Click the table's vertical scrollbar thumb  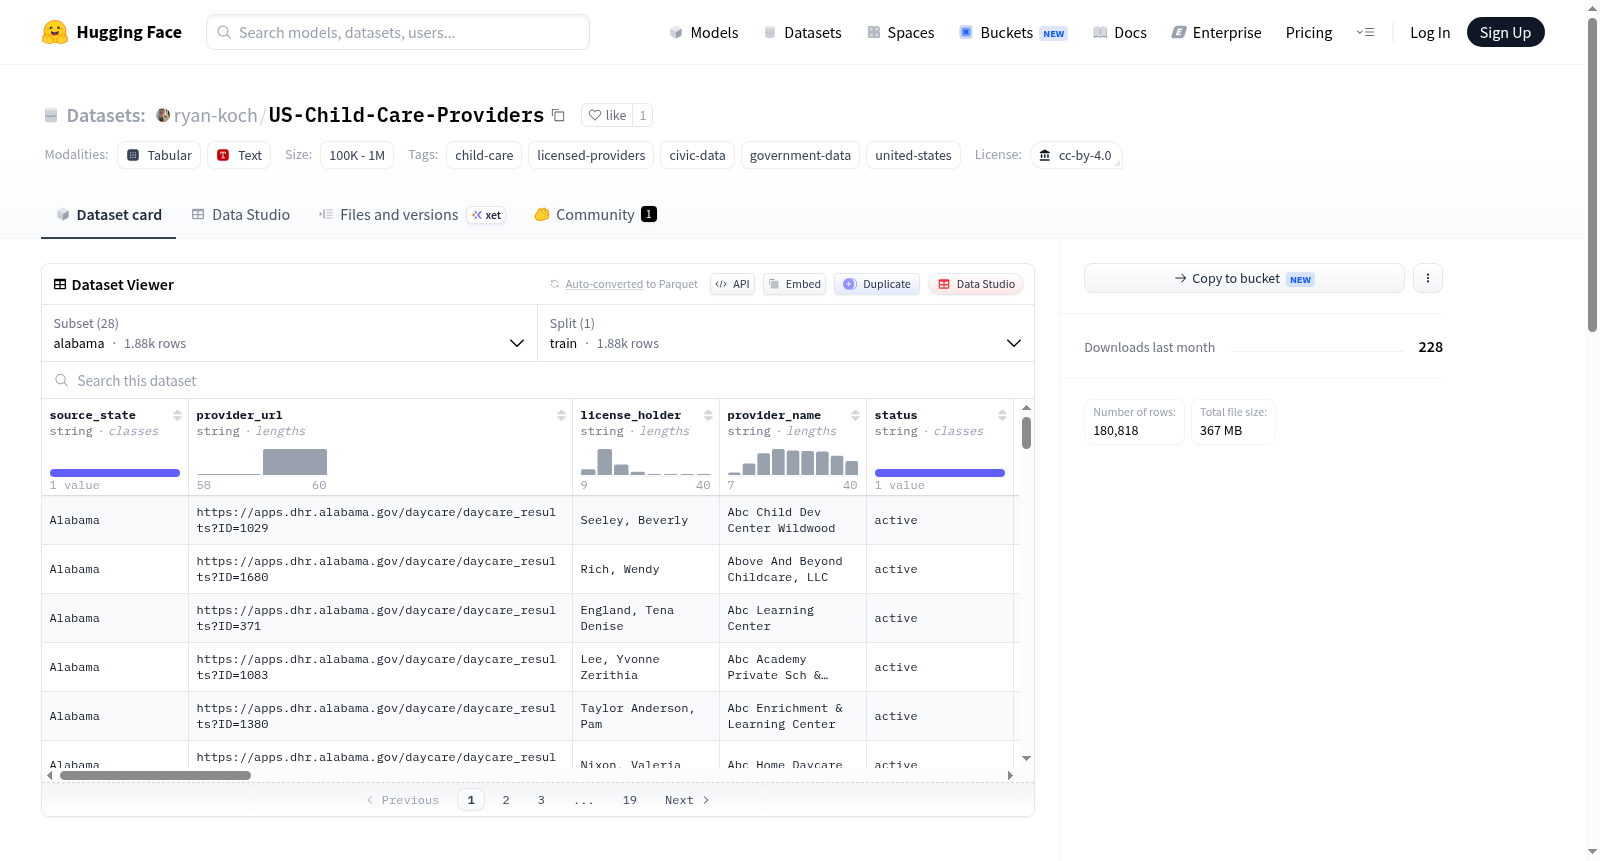pyautogui.click(x=1026, y=433)
